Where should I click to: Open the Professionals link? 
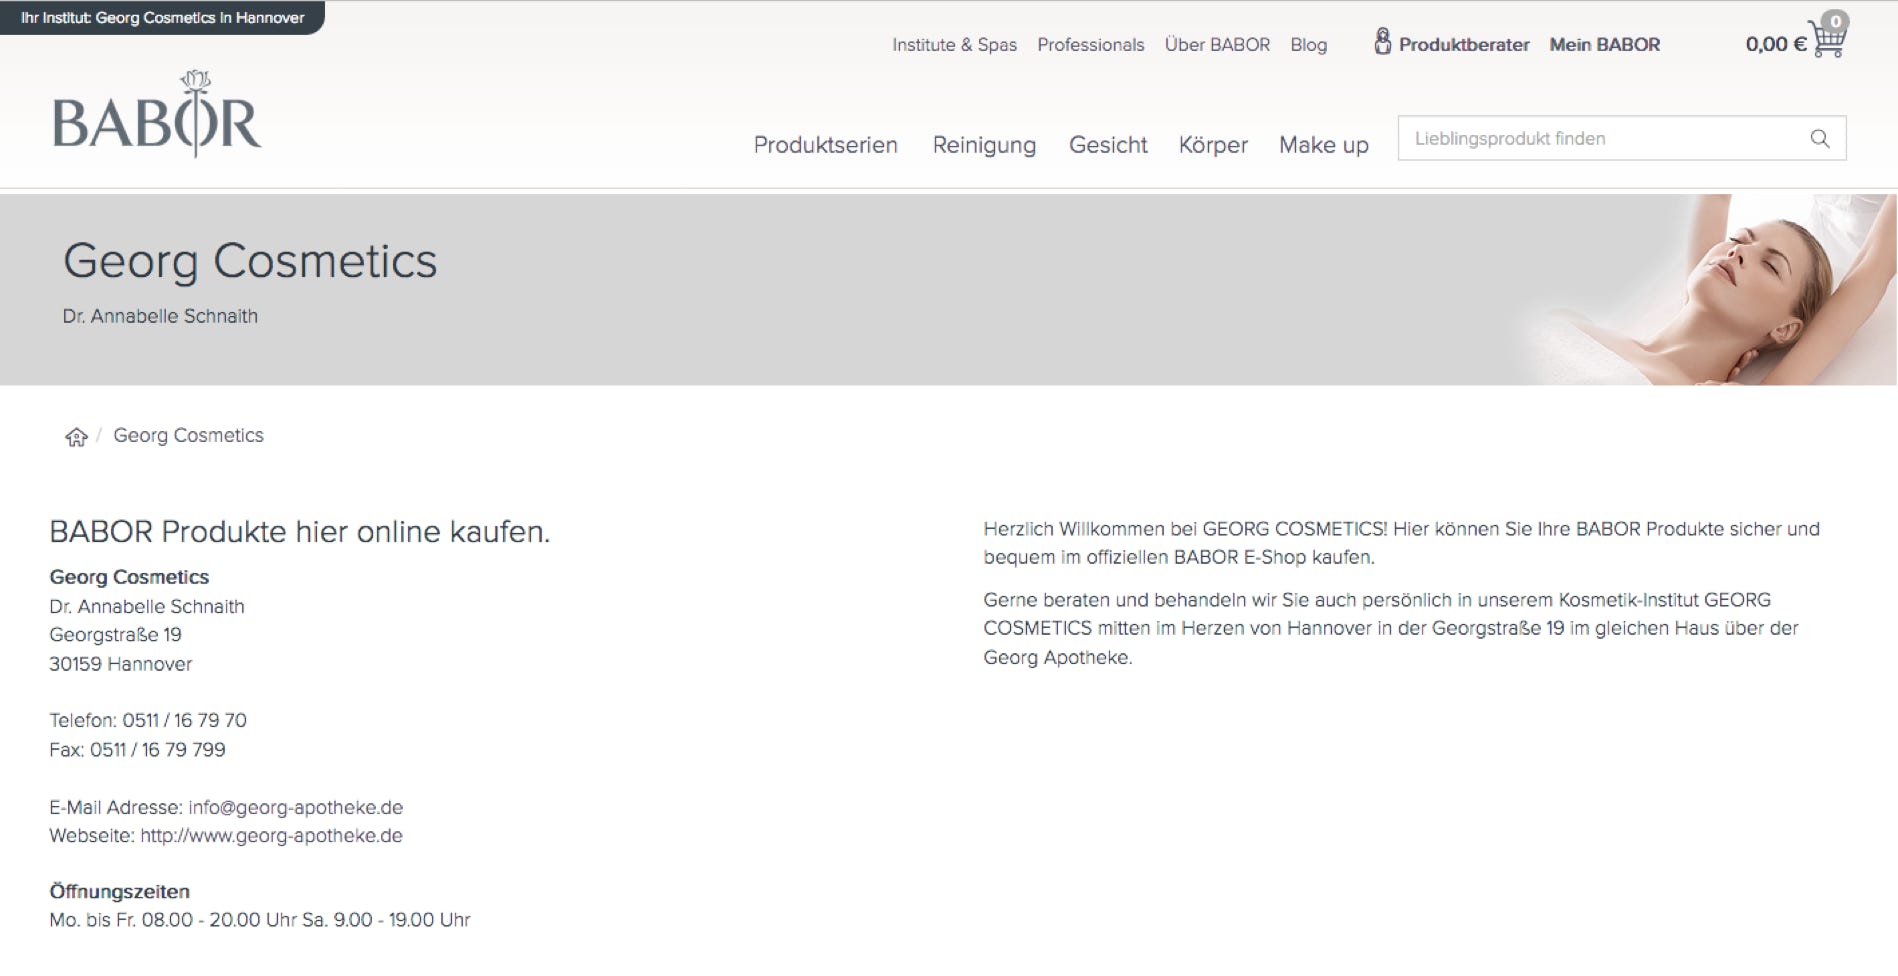[1090, 45]
